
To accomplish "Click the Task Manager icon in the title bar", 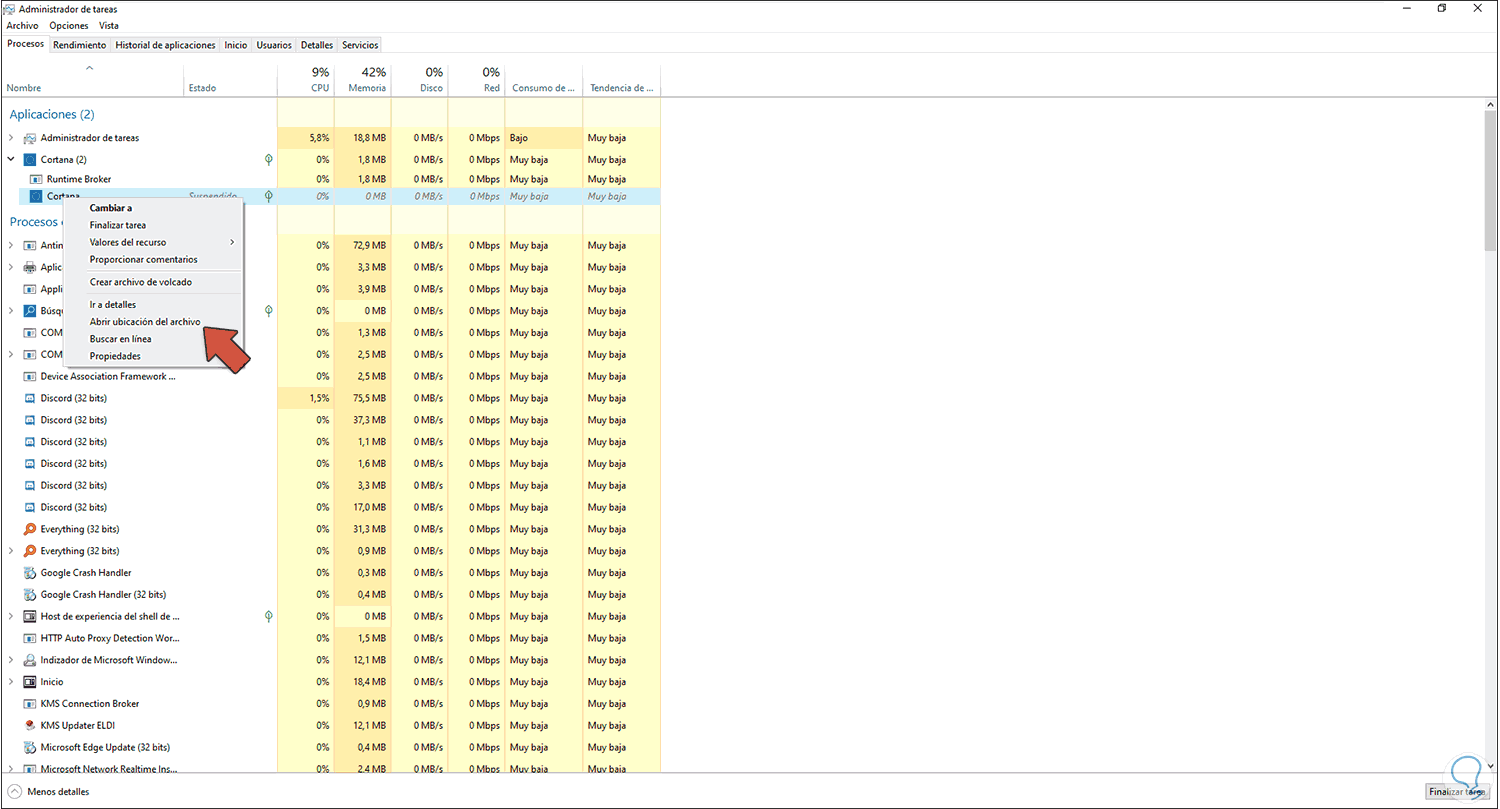I will click(x=10, y=8).
